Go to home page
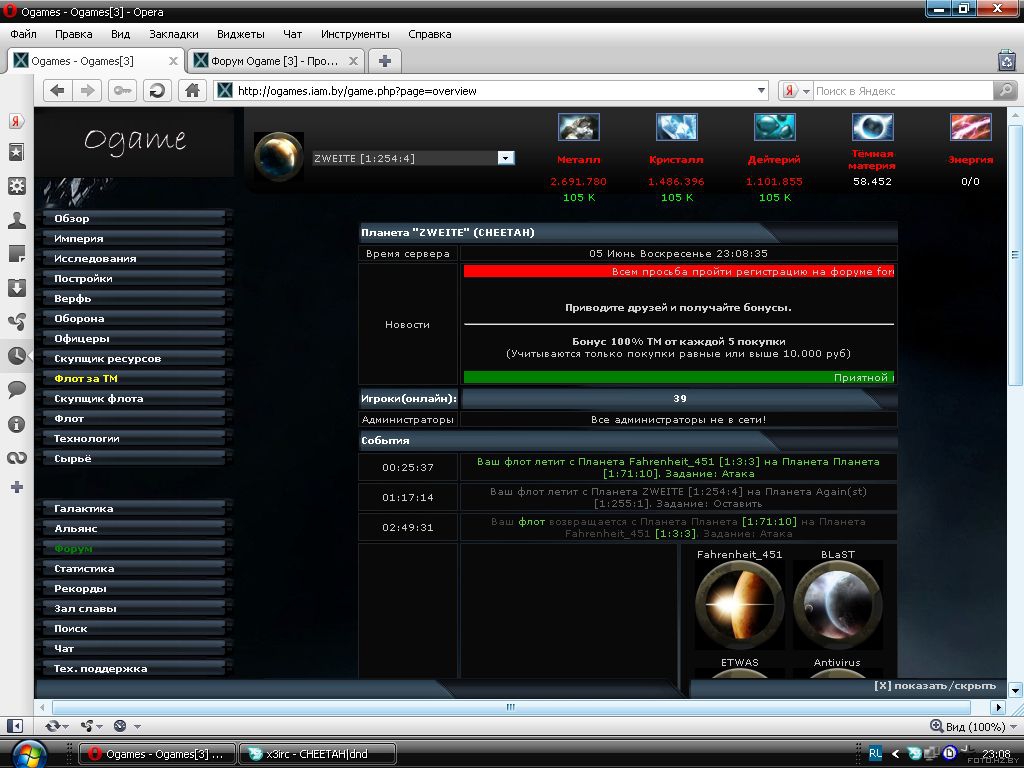1024x768 pixels. click(x=192, y=91)
